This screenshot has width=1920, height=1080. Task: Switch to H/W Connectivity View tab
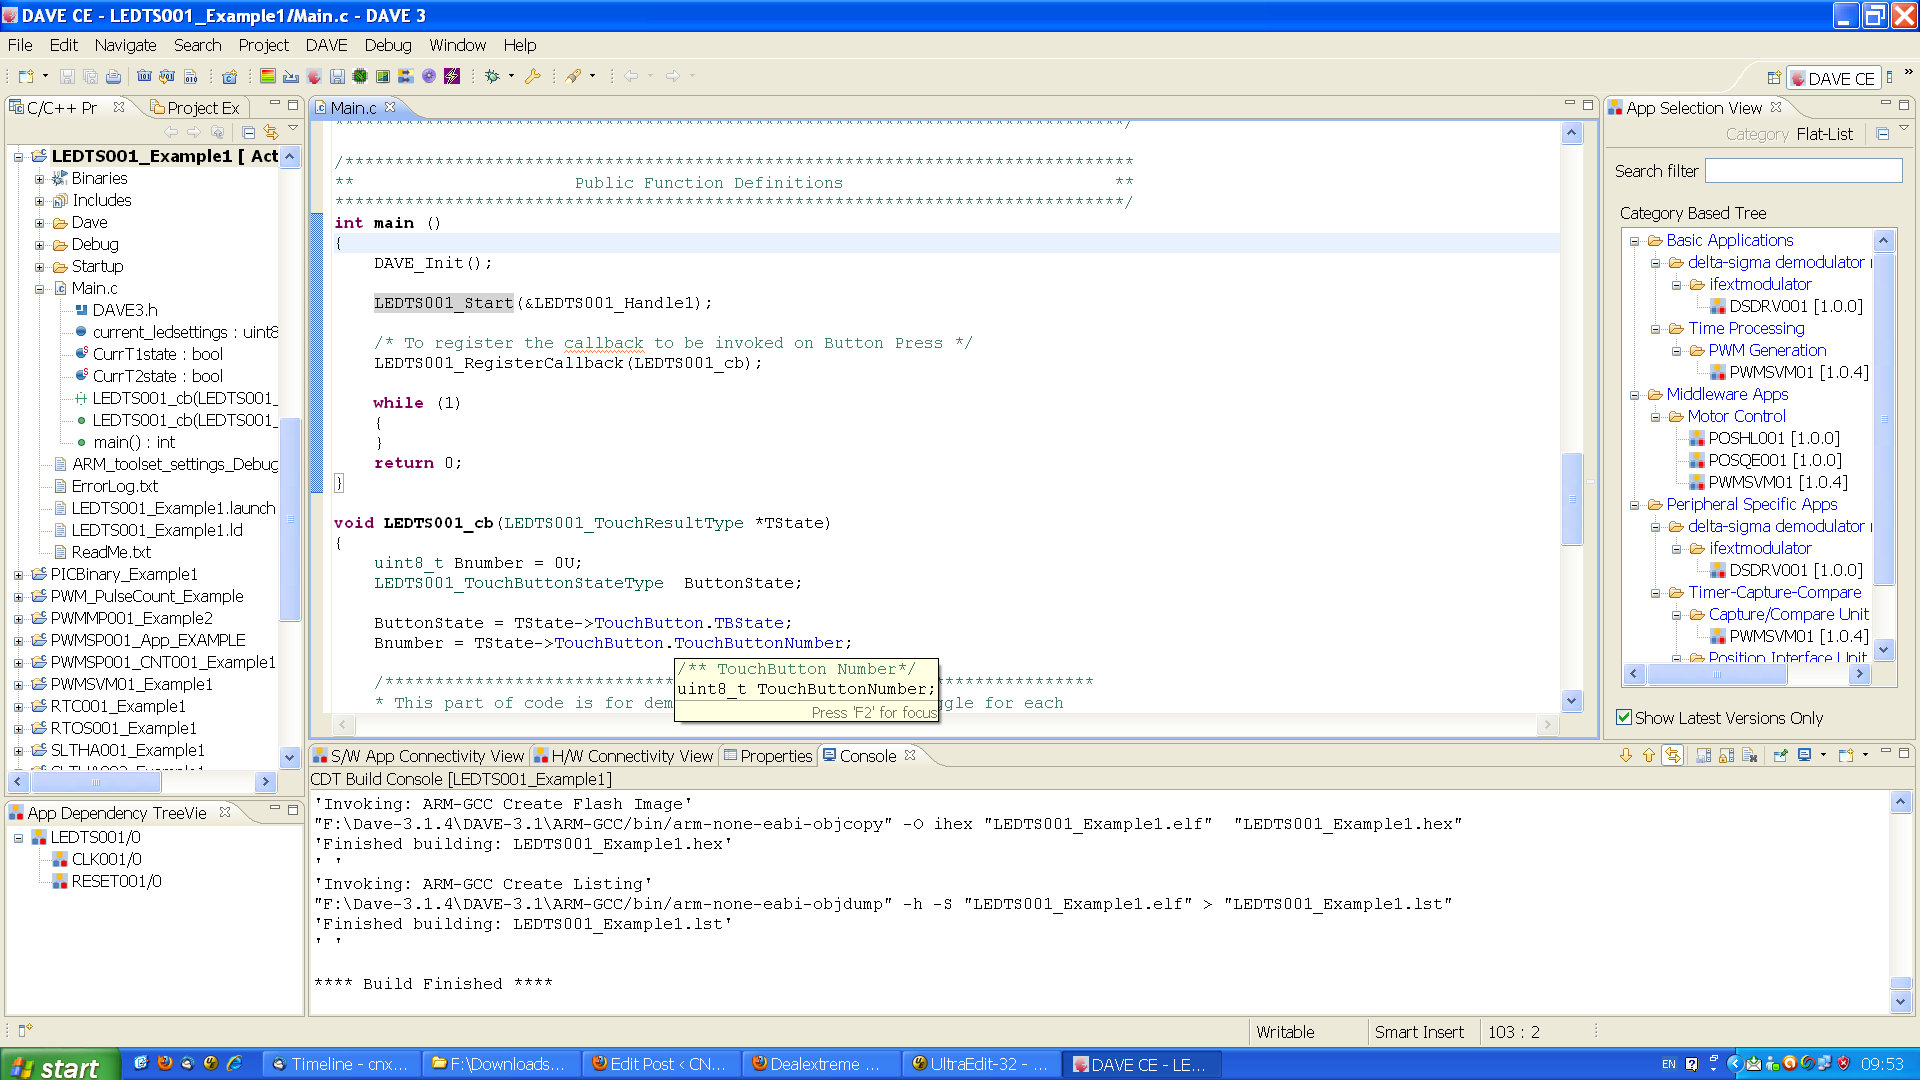pos(623,756)
